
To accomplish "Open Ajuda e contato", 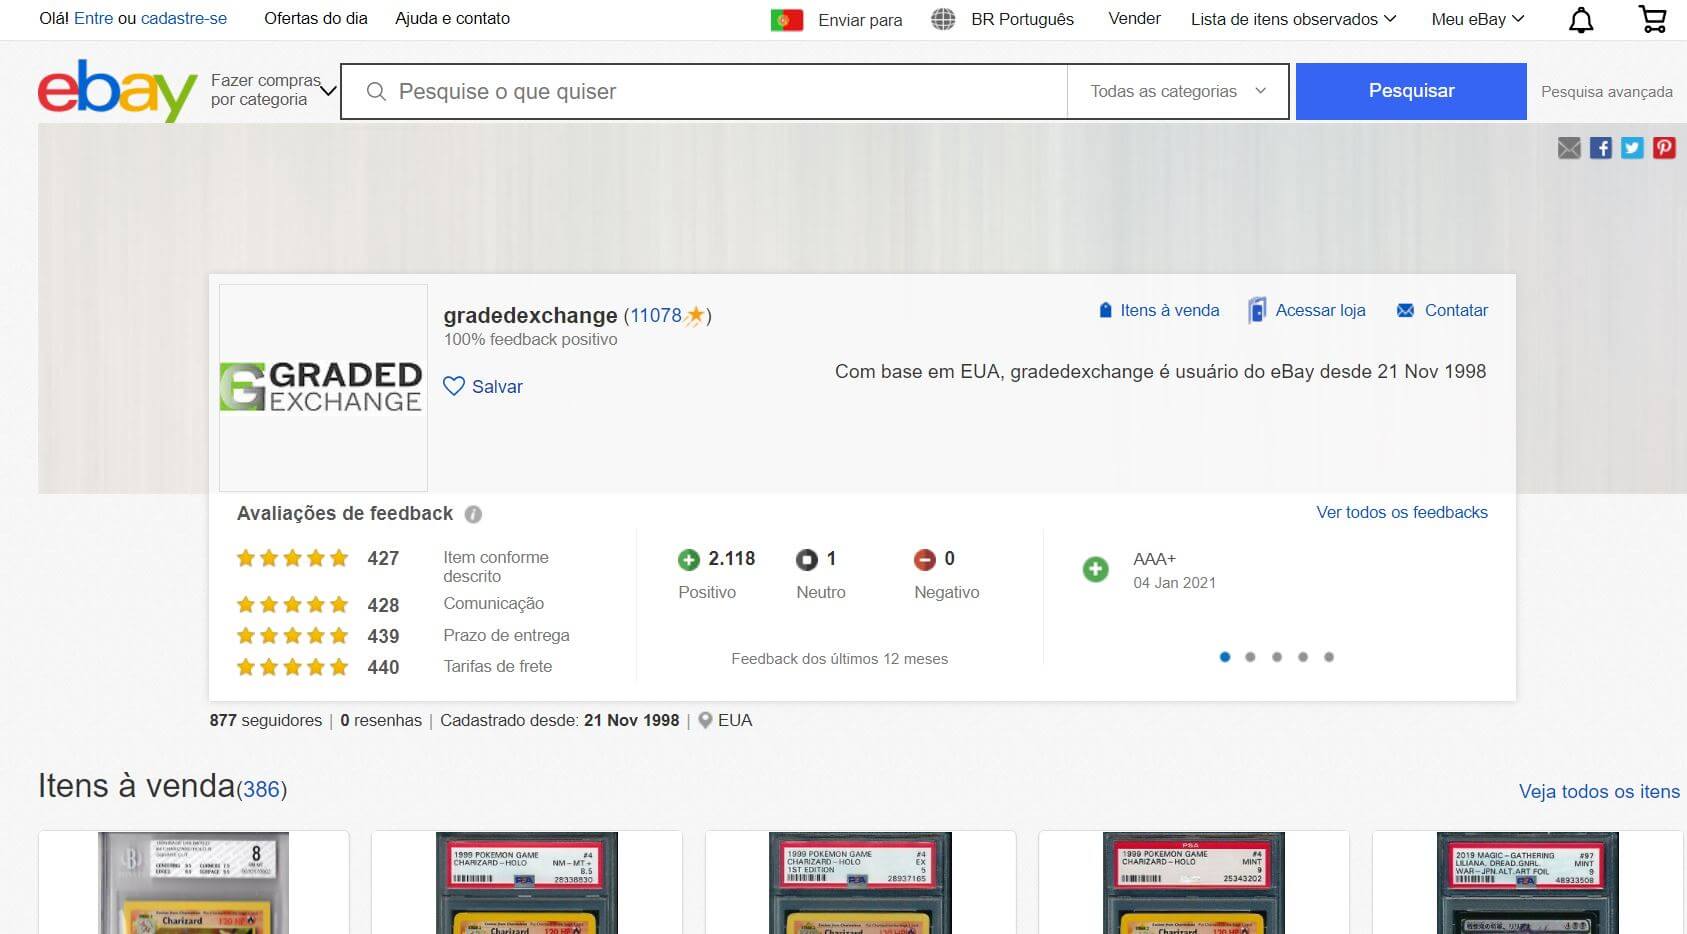I will [x=452, y=18].
